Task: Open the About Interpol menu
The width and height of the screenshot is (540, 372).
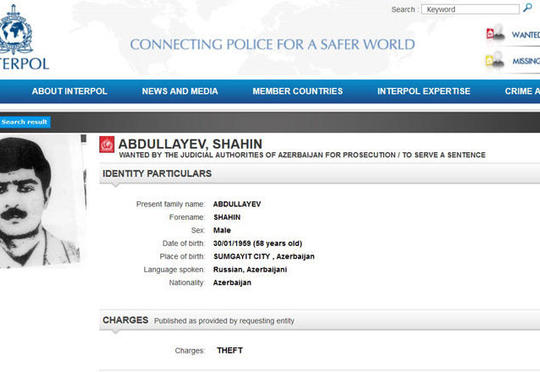Action: click(70, 91)
